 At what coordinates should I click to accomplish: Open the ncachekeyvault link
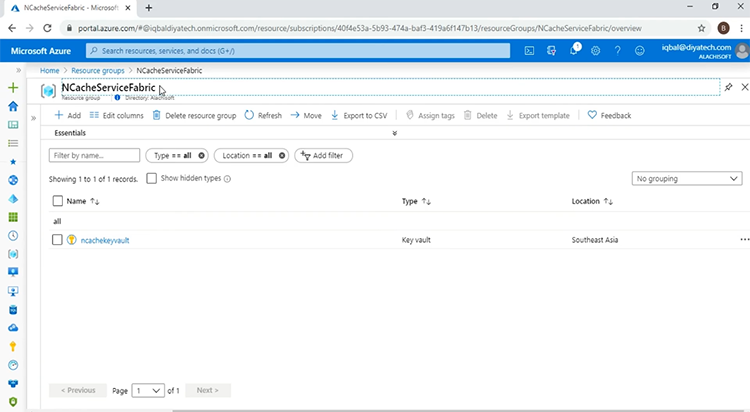pyautogui.click(x=105, y=240)
